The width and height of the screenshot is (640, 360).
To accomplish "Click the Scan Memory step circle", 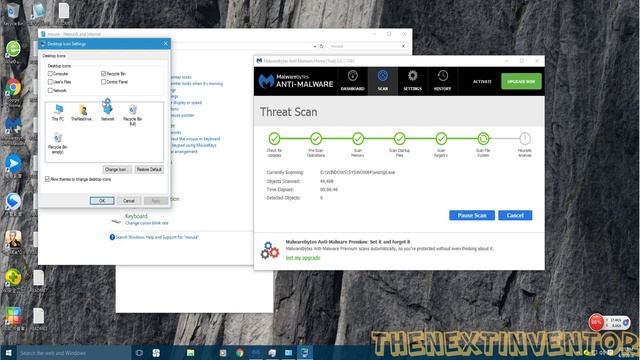I will pos(358,139).
